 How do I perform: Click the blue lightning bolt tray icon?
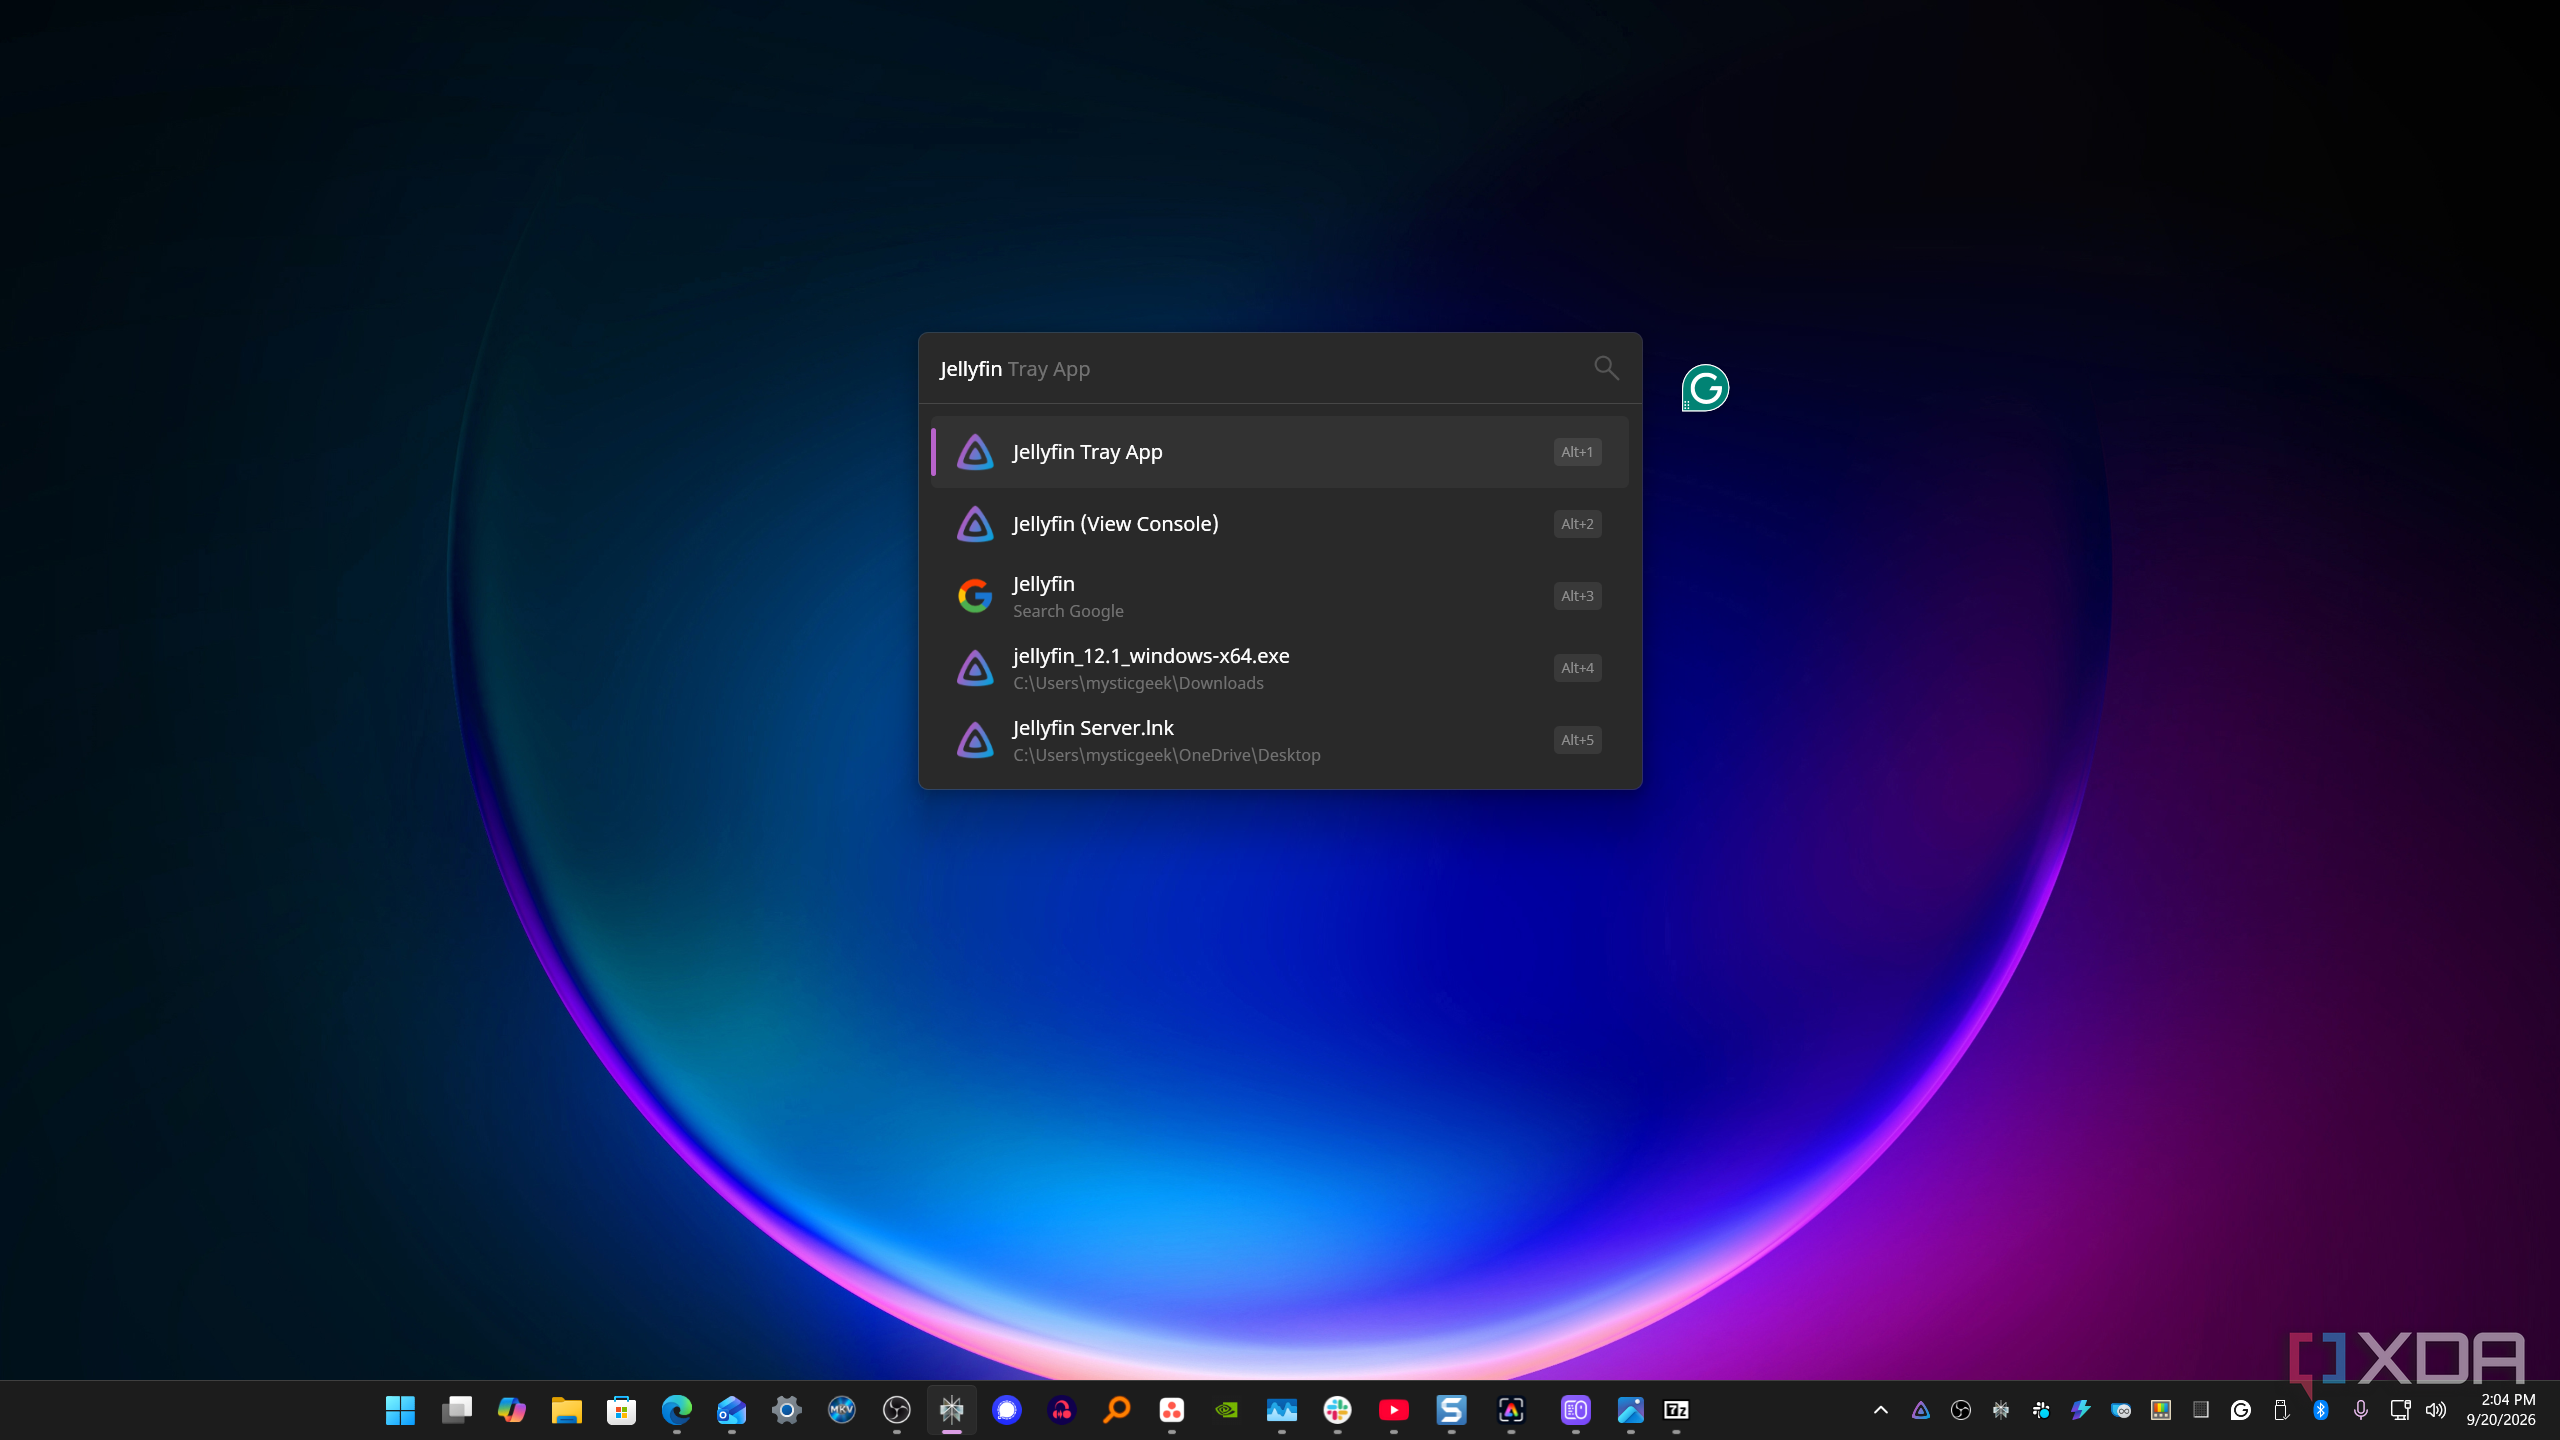(2081, 1410)
